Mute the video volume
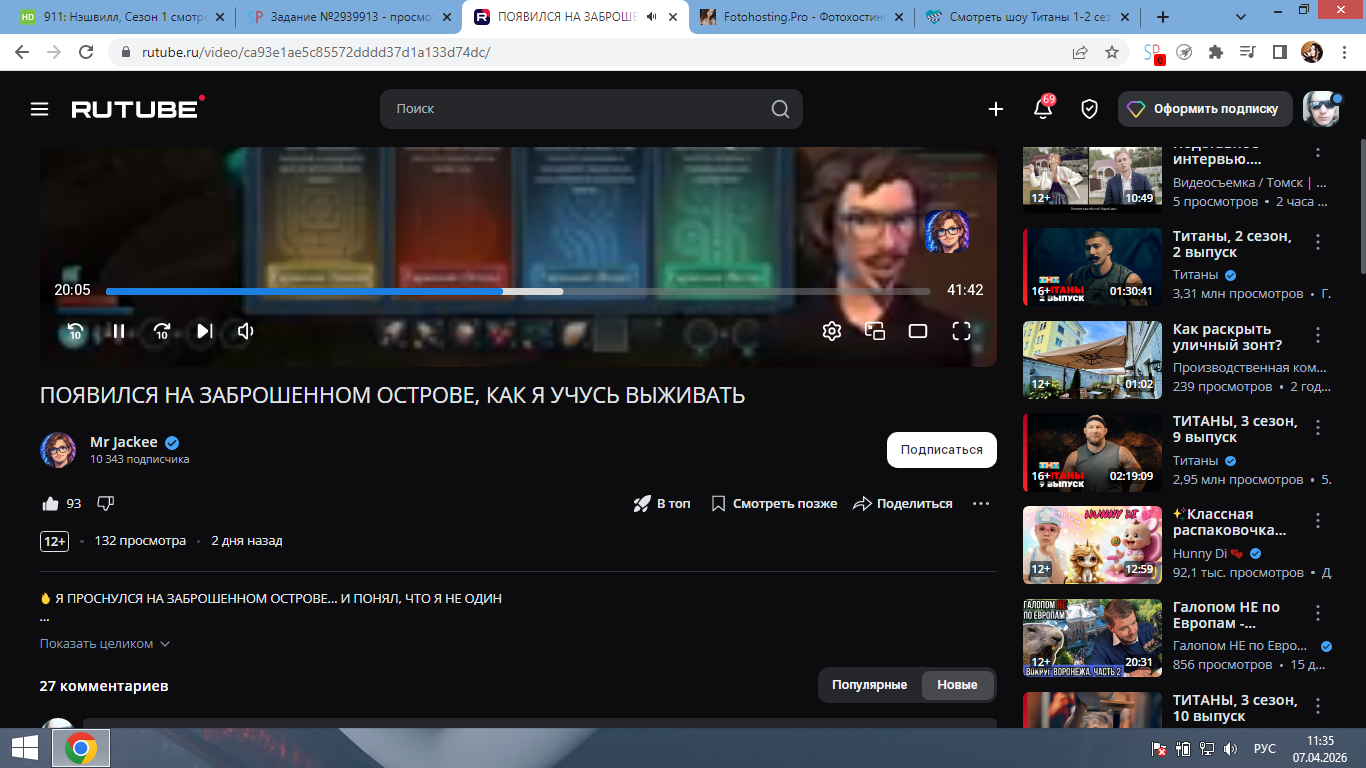Viewport: 1366px width, 768px height. (x=246, y=331)
